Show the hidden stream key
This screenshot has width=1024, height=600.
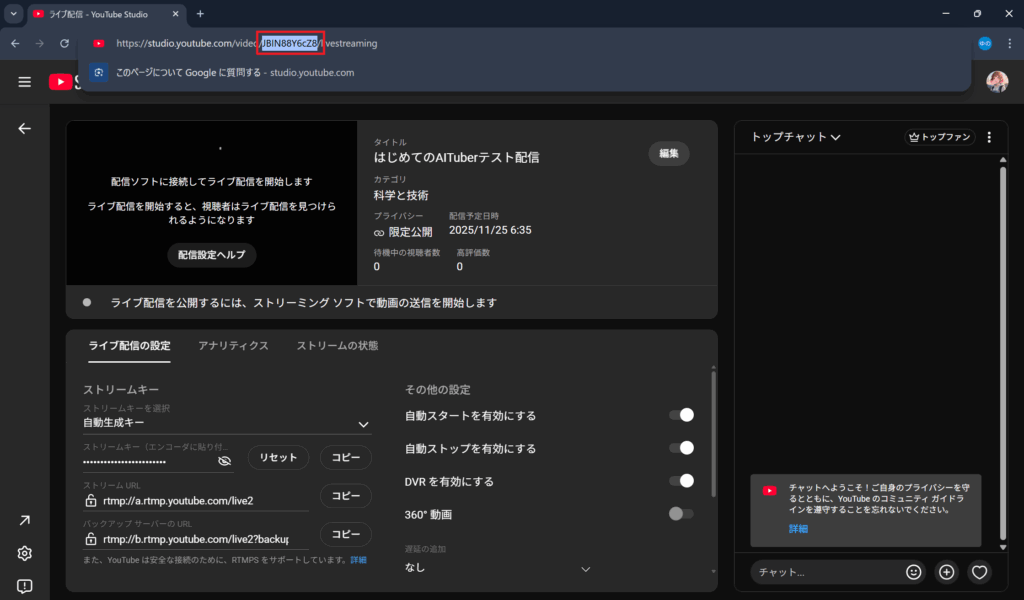224,460
